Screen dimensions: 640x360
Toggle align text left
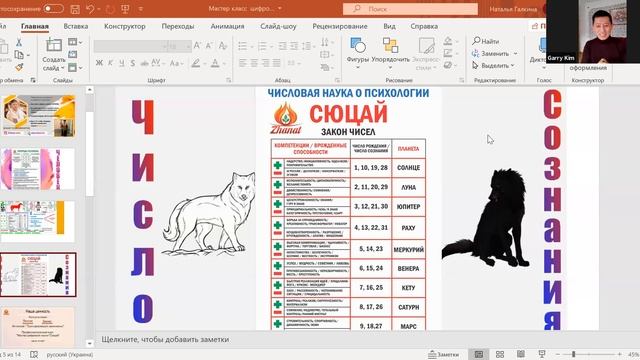tap(242, 63)
